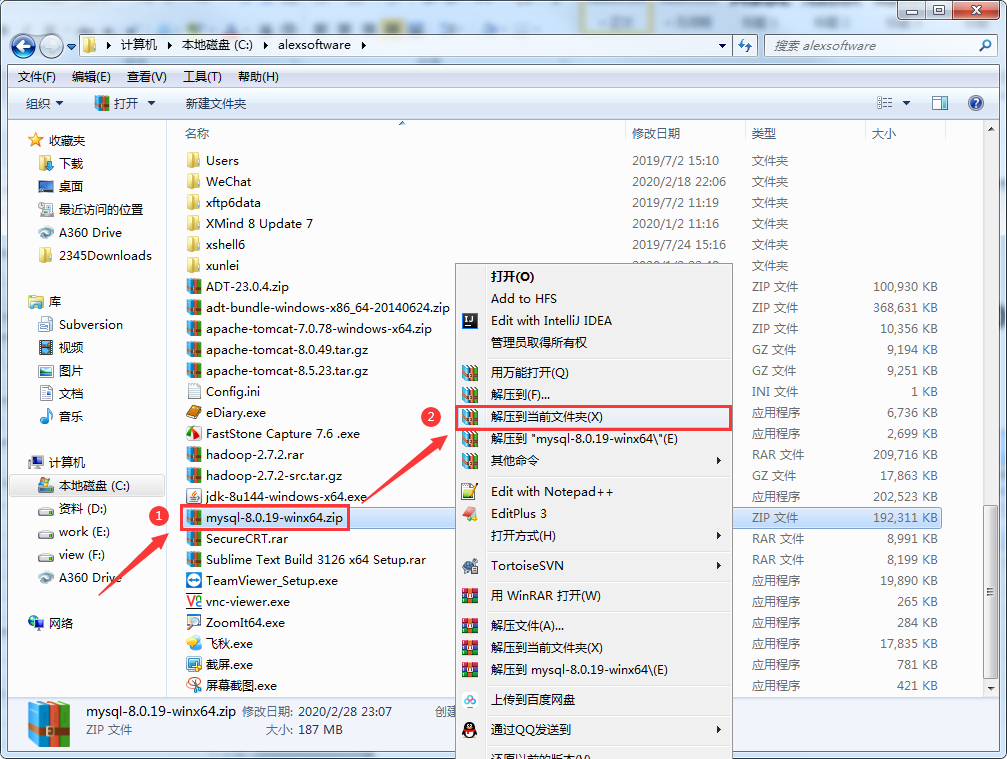The image size is (1007, 759).
Task: Click the TeamViewer_Setup.exe icon
Action: point(193,580)
